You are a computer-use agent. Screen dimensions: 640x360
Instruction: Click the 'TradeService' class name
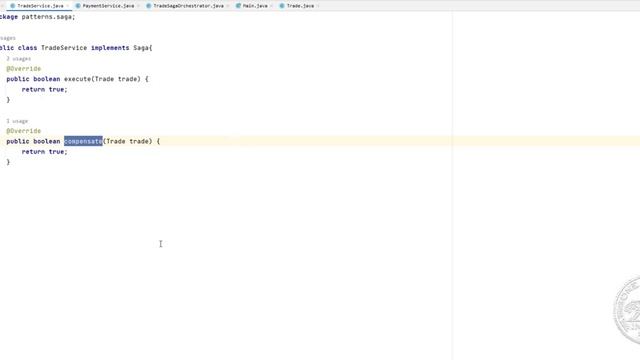[x=64, y=48]
